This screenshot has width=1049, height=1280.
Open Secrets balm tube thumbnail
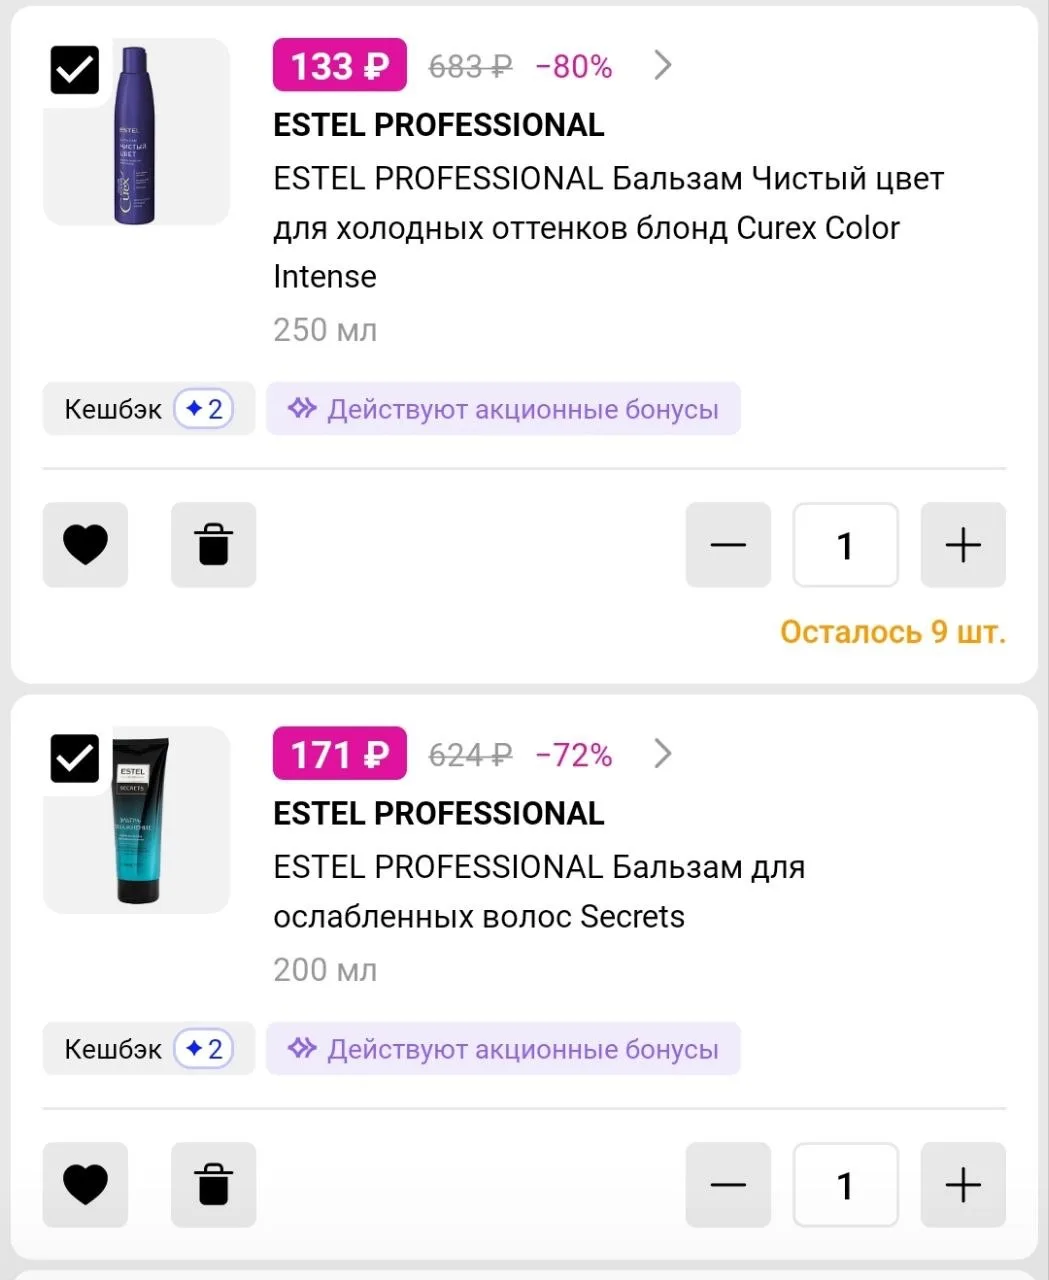point(138,820)
